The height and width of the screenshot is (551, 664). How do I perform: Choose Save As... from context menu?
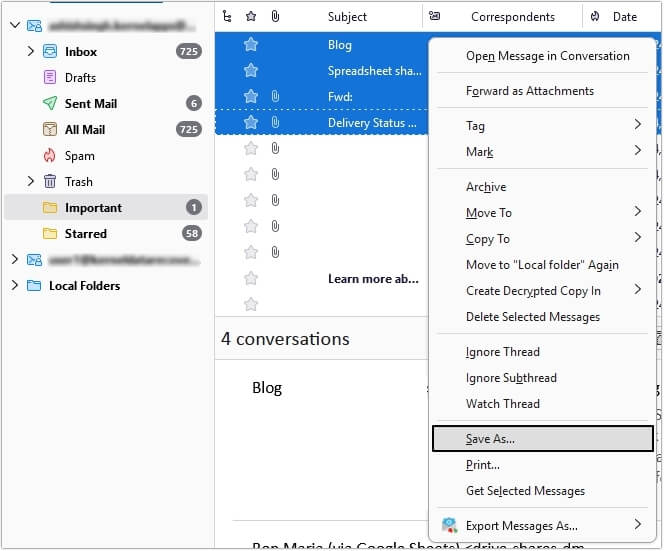coord(542,439)
